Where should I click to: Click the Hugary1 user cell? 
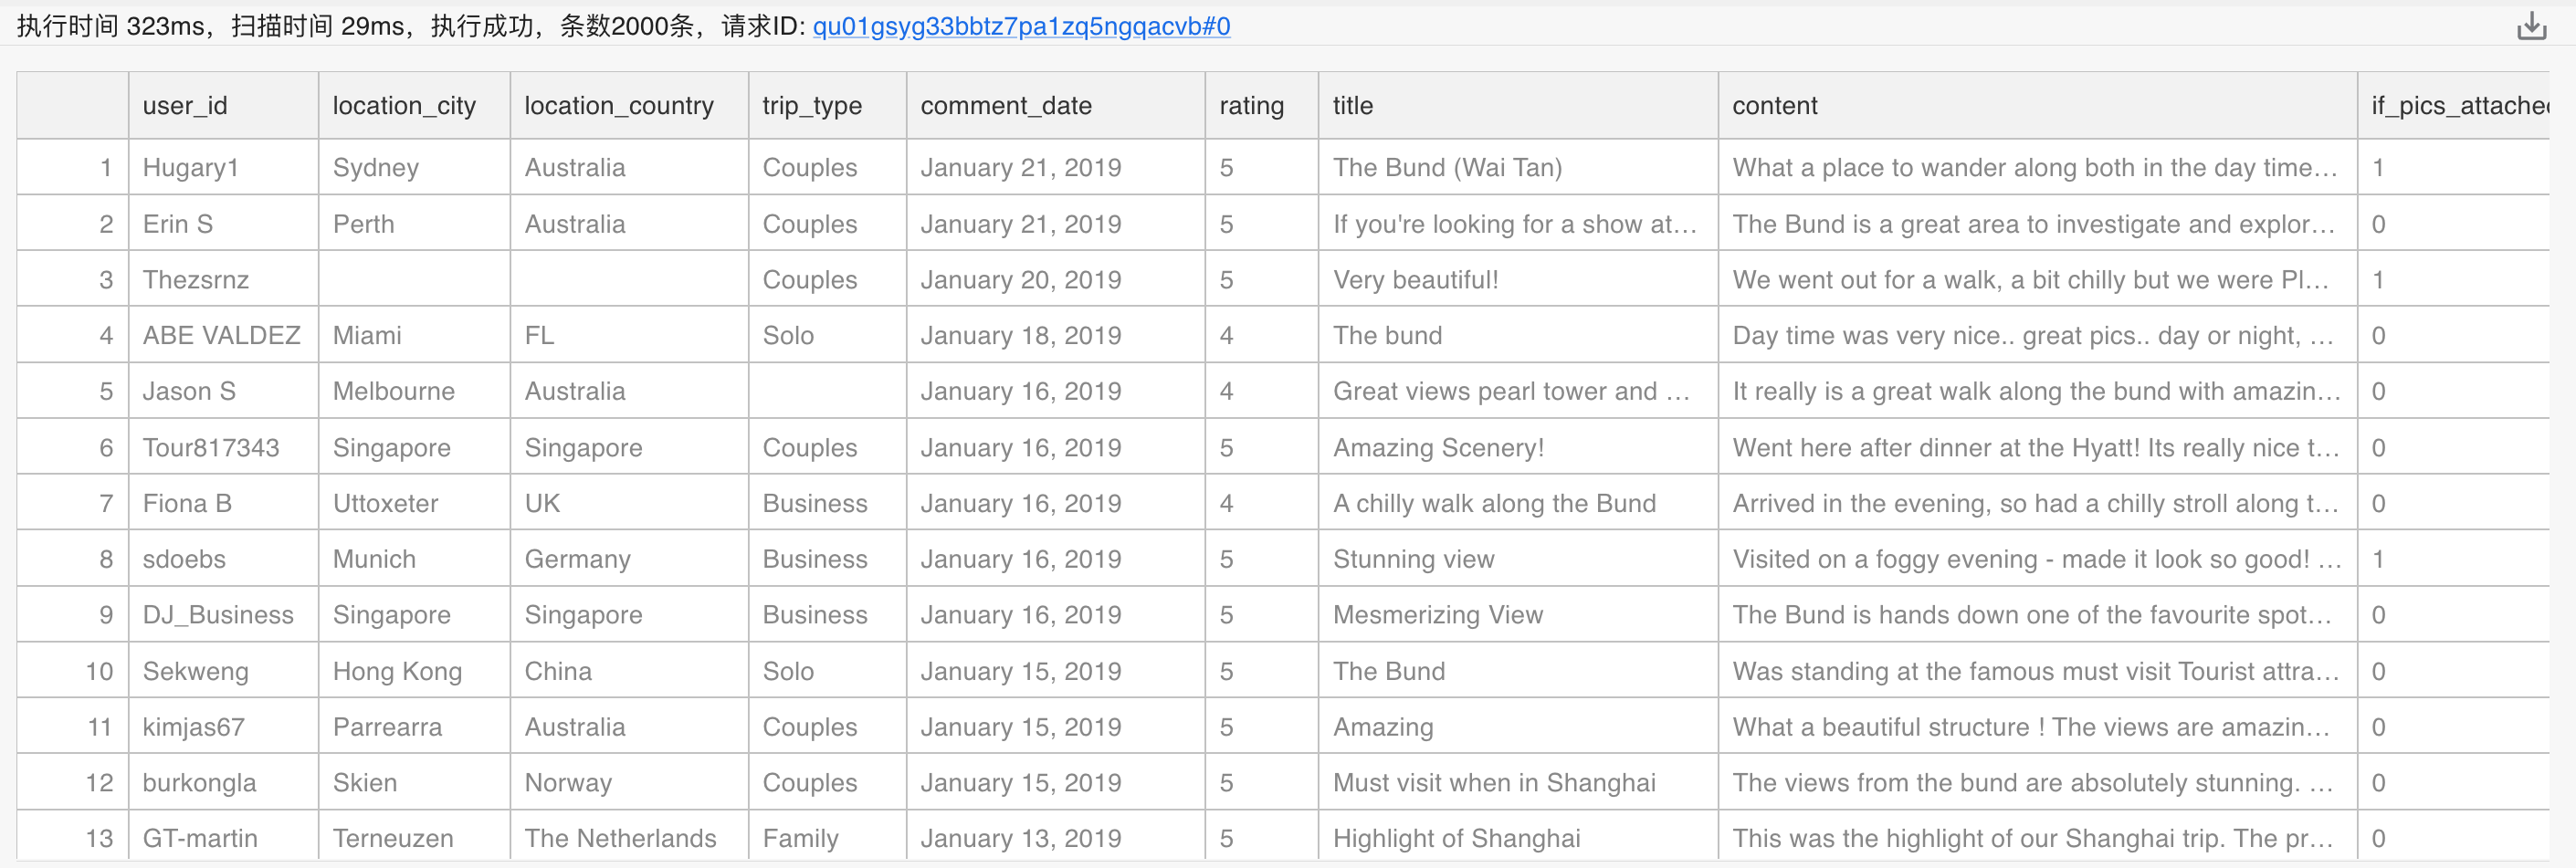click(191, 168)
